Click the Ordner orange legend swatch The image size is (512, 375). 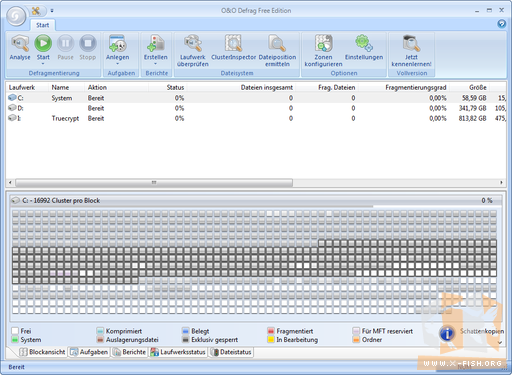356,340
